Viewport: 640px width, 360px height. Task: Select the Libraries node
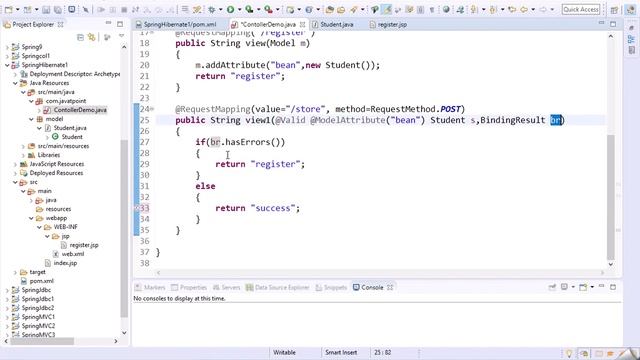click(x=49, y=155)
